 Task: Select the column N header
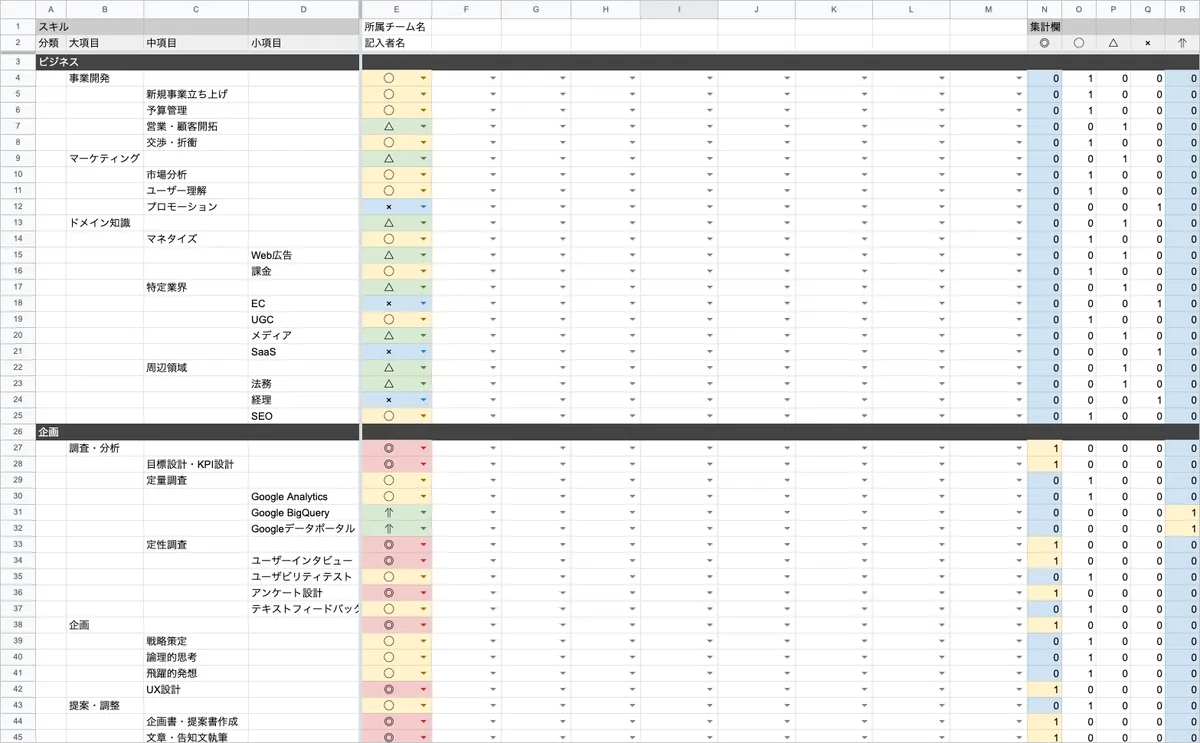[1044, 9]
